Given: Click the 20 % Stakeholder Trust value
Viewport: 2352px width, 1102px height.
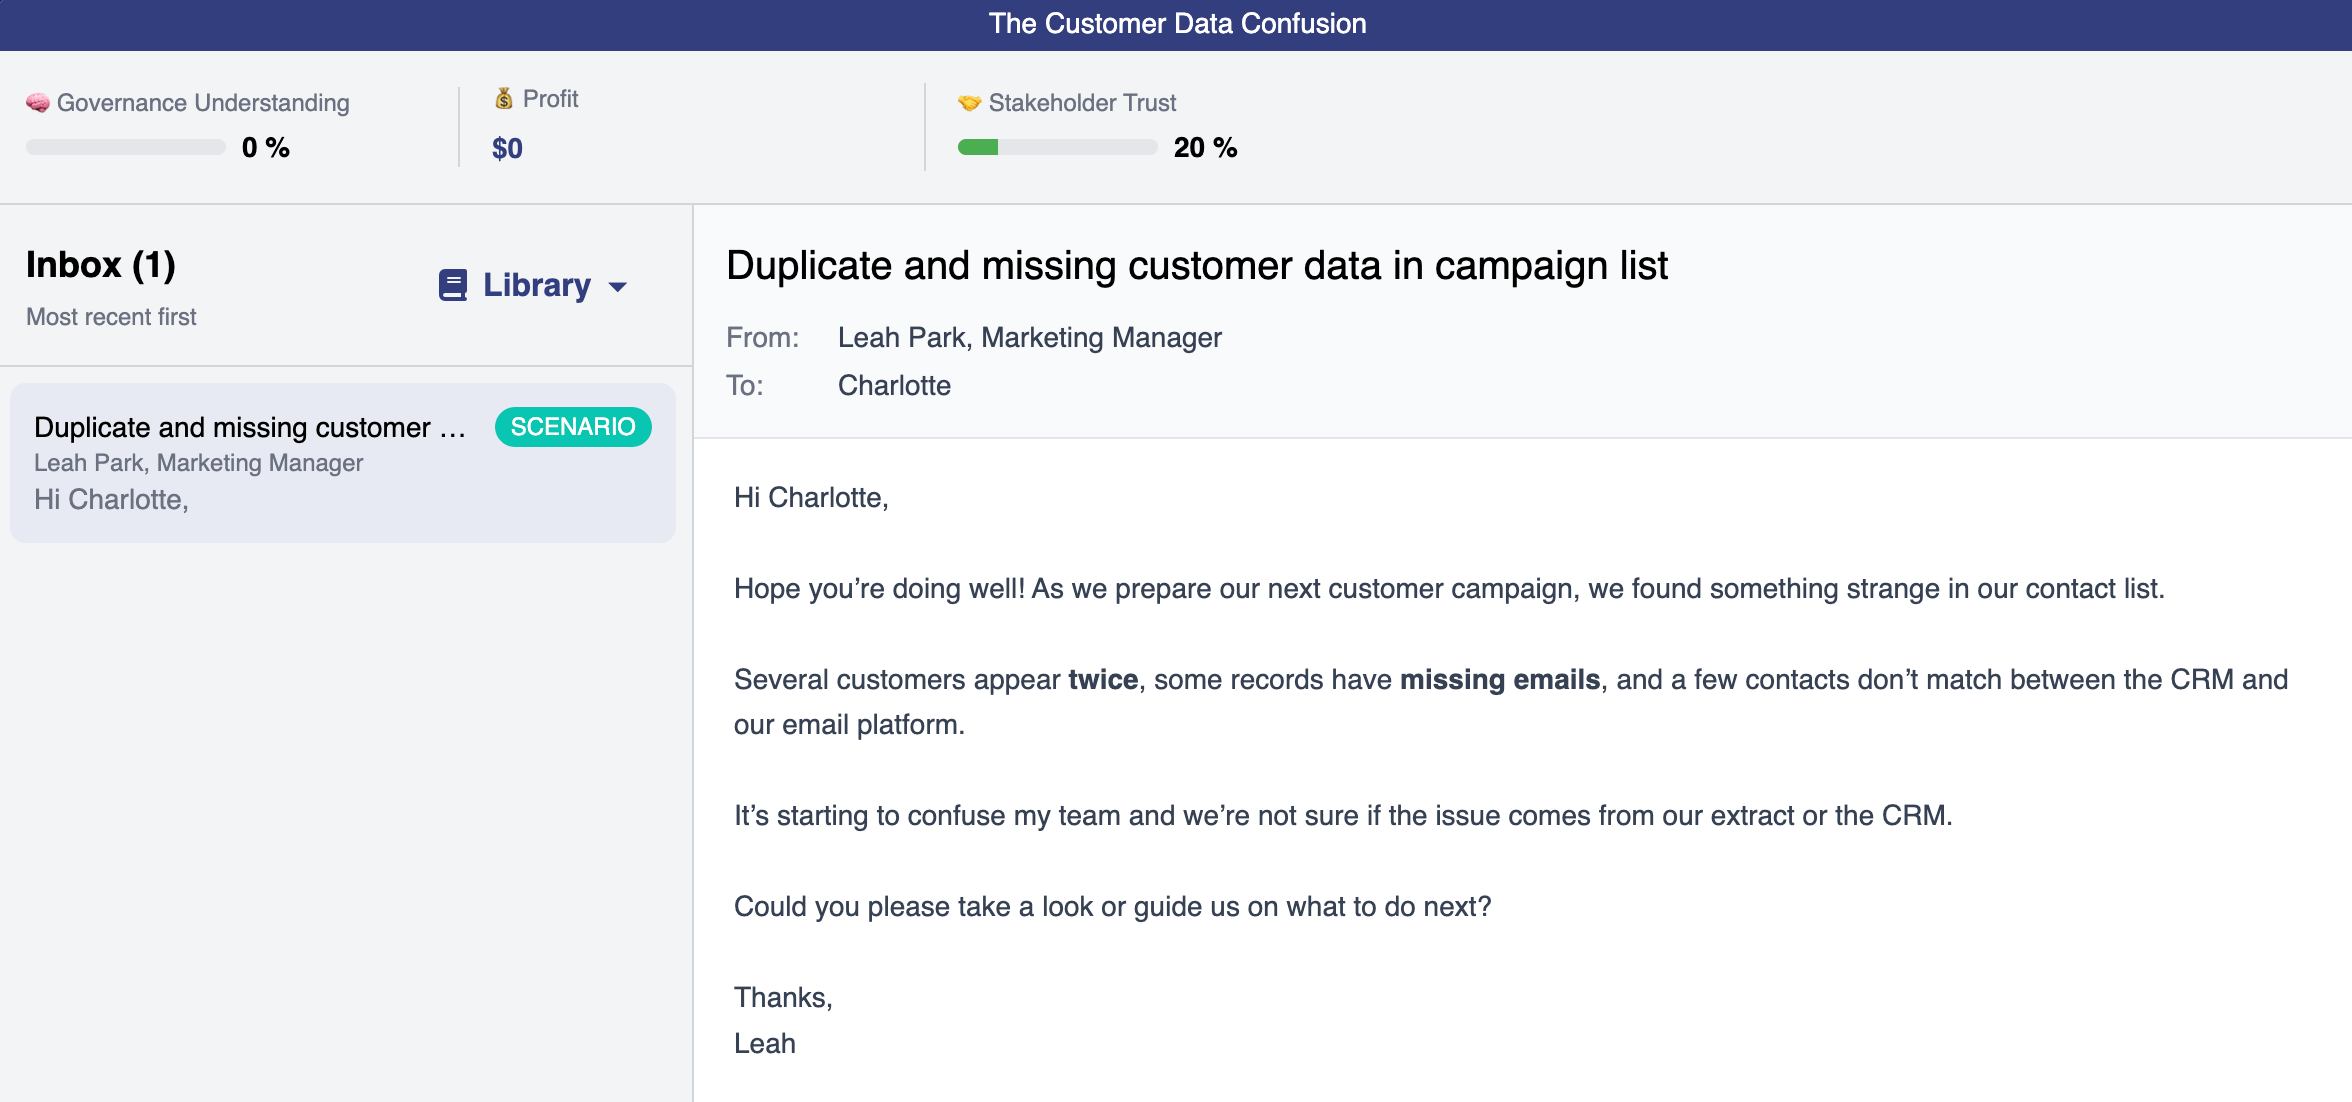Looking at the screenshot, I should 1205,148.
